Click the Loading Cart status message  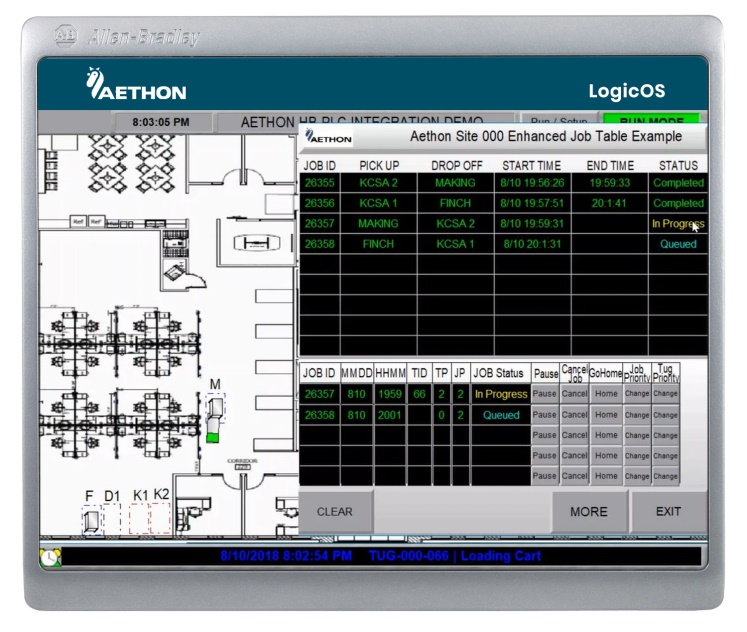pos(501,556)
